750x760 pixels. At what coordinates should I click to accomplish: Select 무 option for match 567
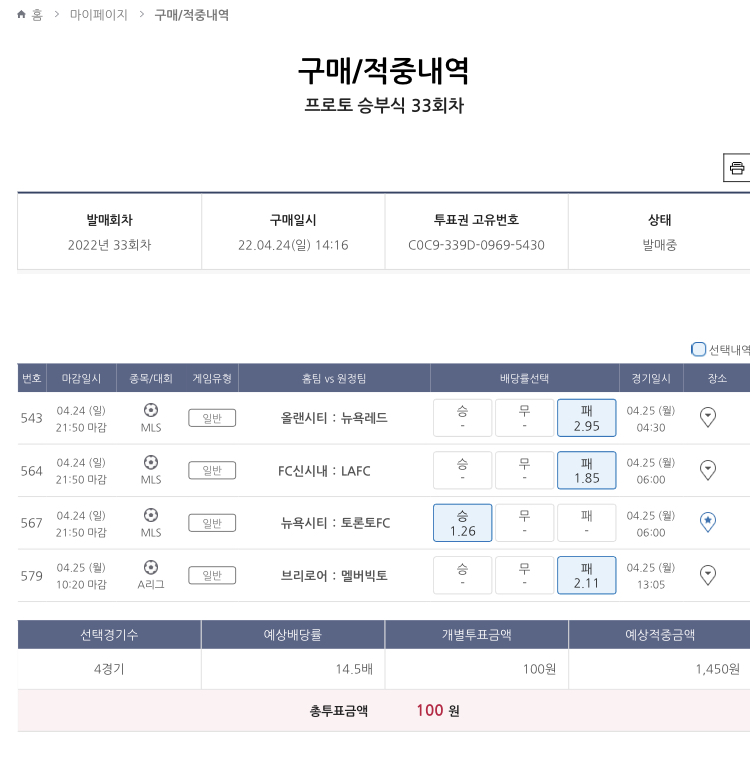[x=525, y=523]
